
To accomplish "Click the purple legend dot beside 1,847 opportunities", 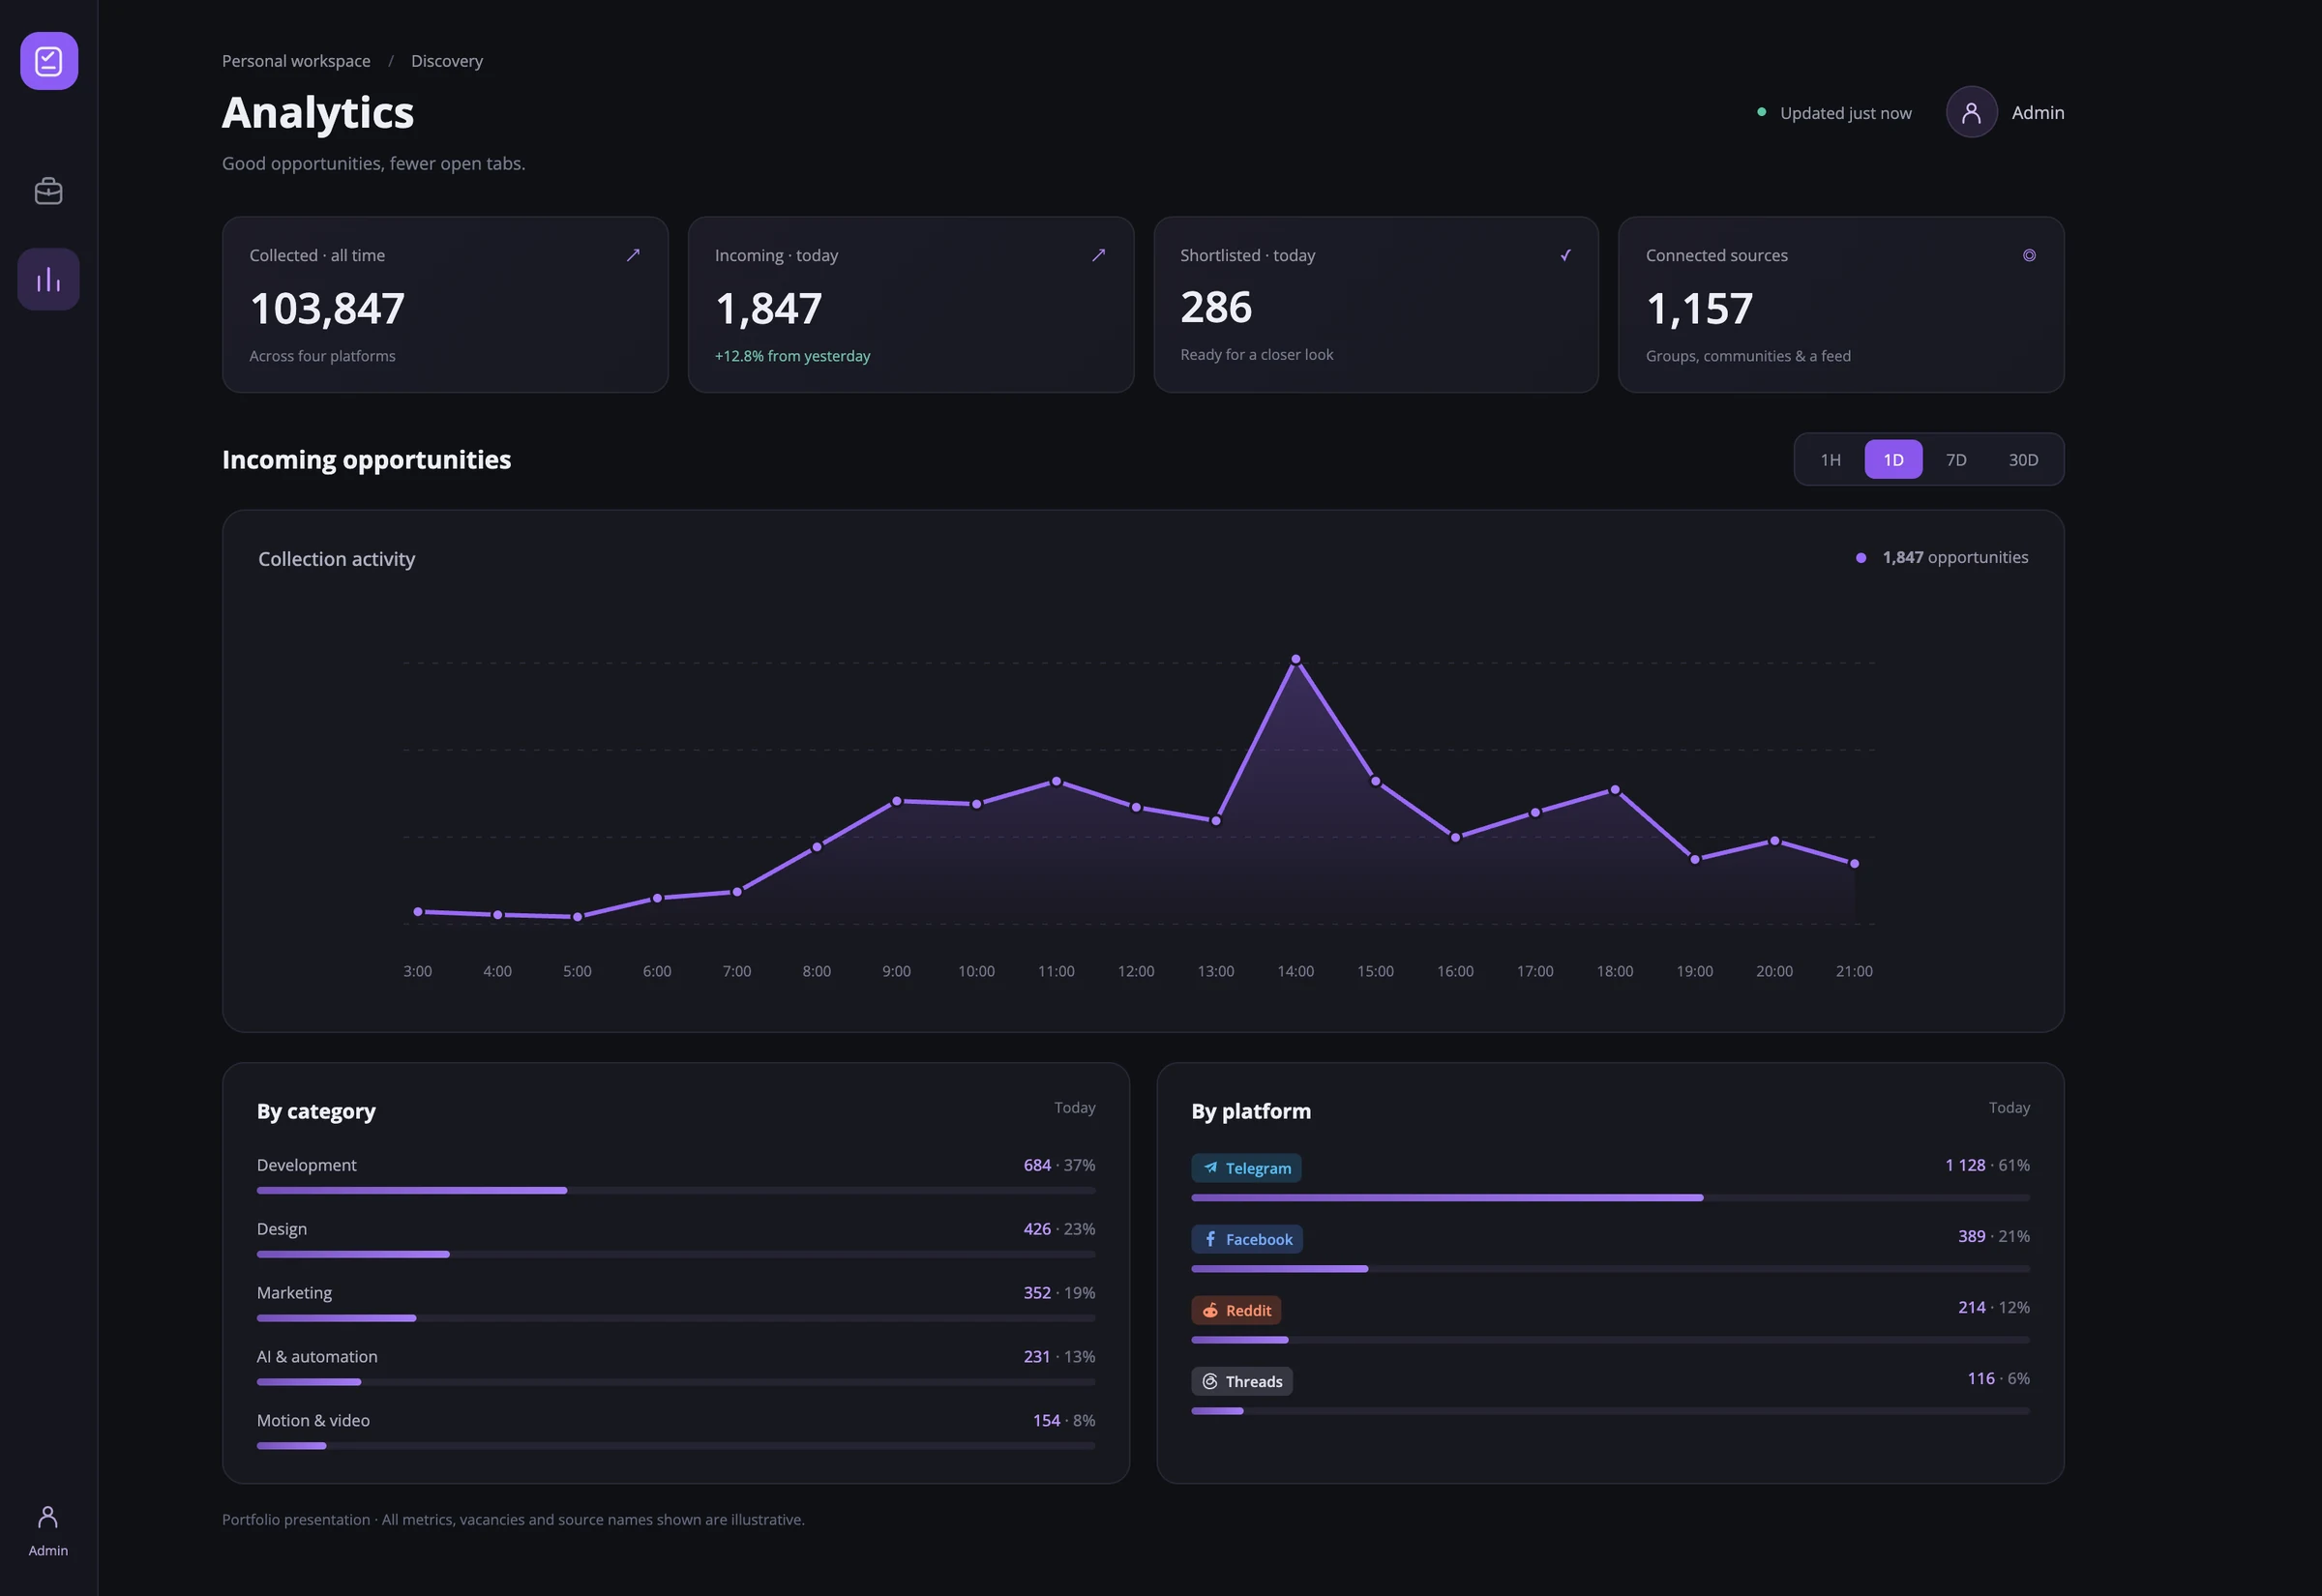I will click(1860, 558).
